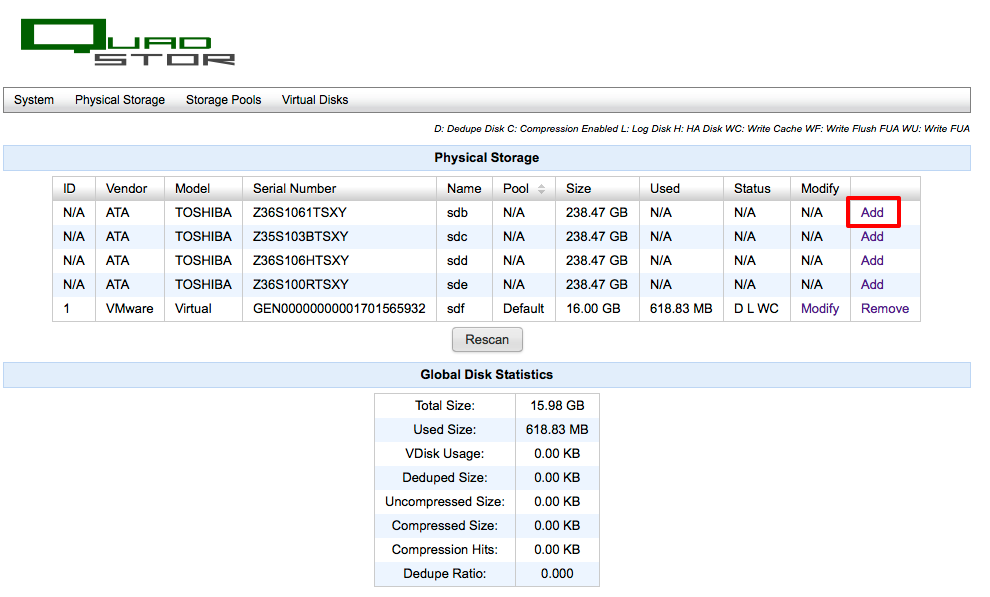Select serial number Z36S100RTSXY
The height and width of the screenshot is (597, 990).
[301, 285]
